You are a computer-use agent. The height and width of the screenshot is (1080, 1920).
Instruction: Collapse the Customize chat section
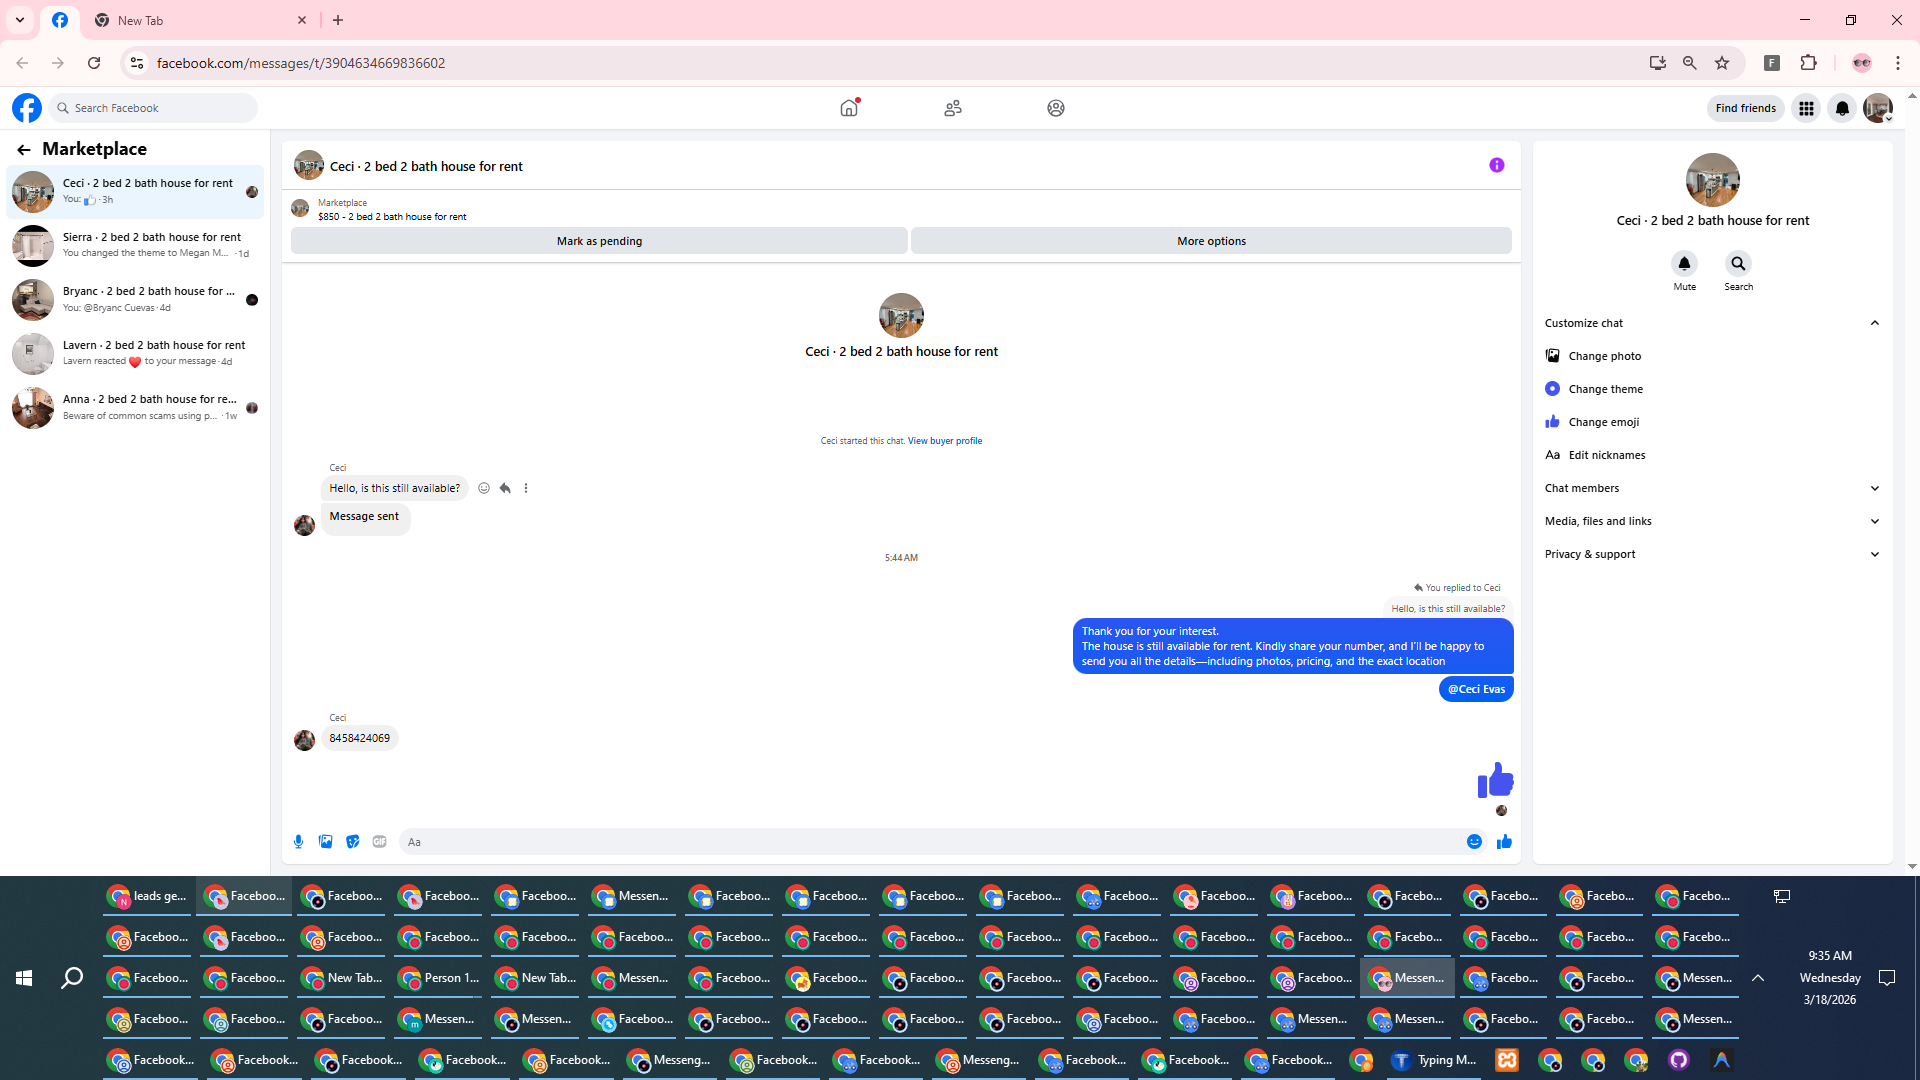point(1874,323)
